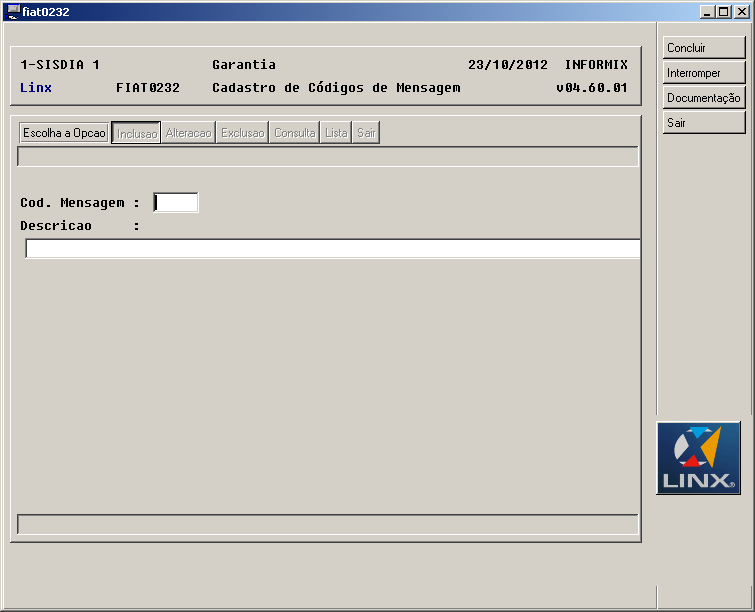Click the LINX logo image

click(699, 458)
